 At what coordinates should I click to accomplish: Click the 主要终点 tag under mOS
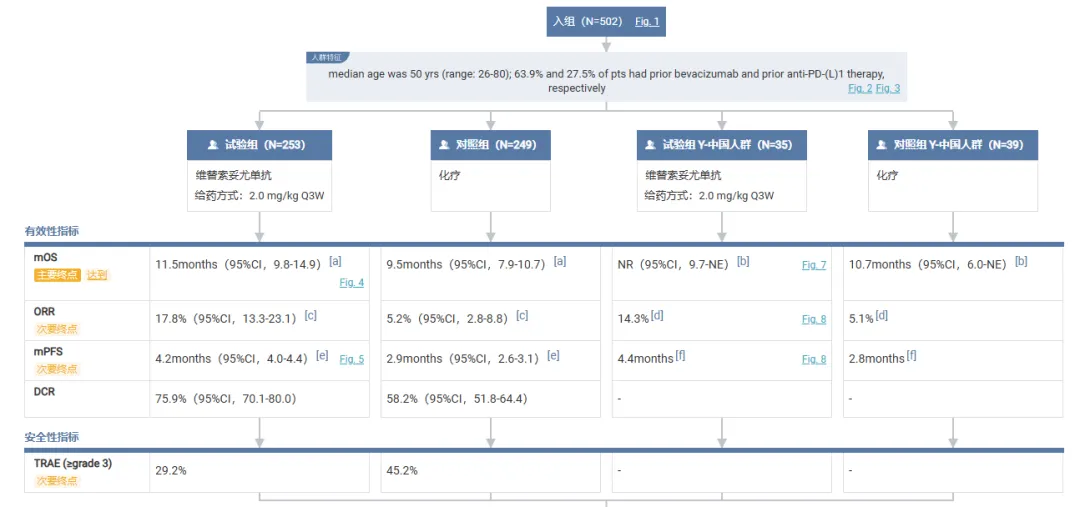point(57,275)
